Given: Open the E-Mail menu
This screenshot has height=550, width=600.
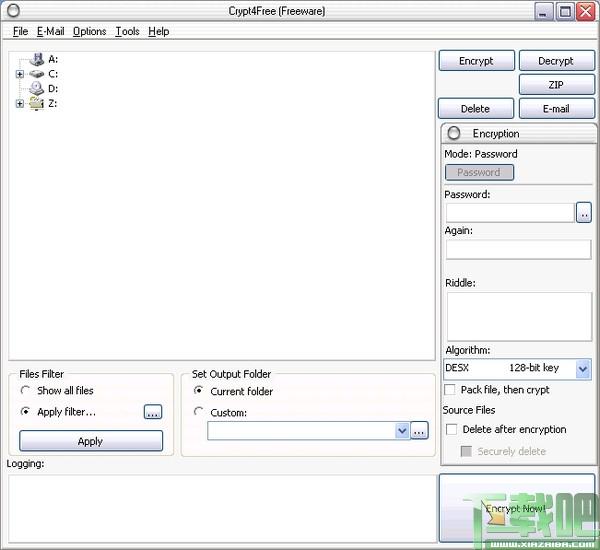Looking at the screenshot, I should point(51,31).
